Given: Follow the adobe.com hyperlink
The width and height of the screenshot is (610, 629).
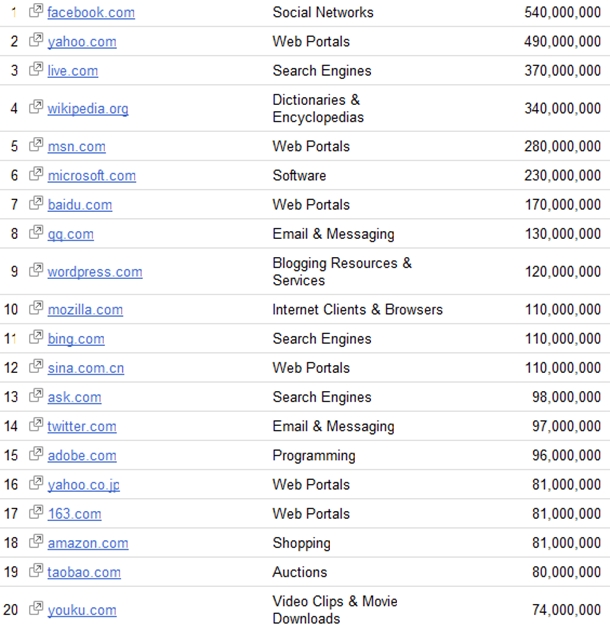Looking at the screenshot, I should pyautogui.click(x=82, y=455).
